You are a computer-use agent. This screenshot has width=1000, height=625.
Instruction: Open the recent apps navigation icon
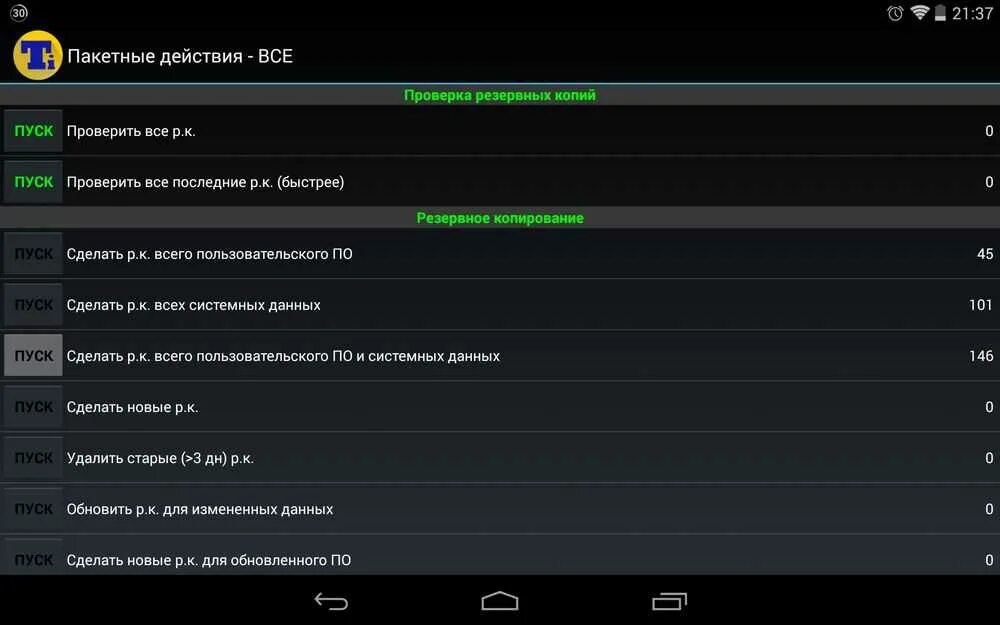[669, 601]
